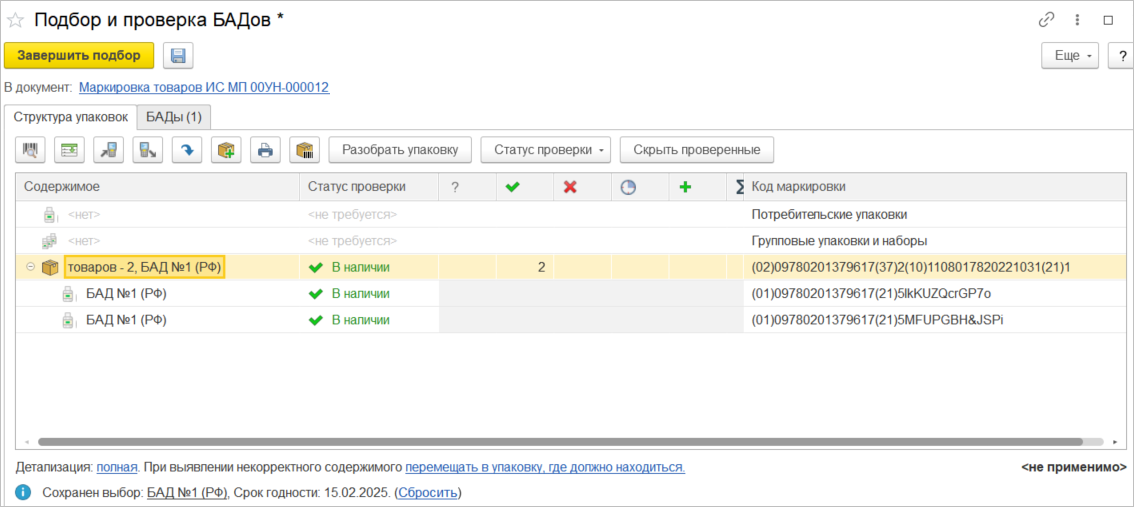The width and height of the screenshot is (1134, 507).
Task: Save using the floppy disk icon
Action: coord(178,56)
